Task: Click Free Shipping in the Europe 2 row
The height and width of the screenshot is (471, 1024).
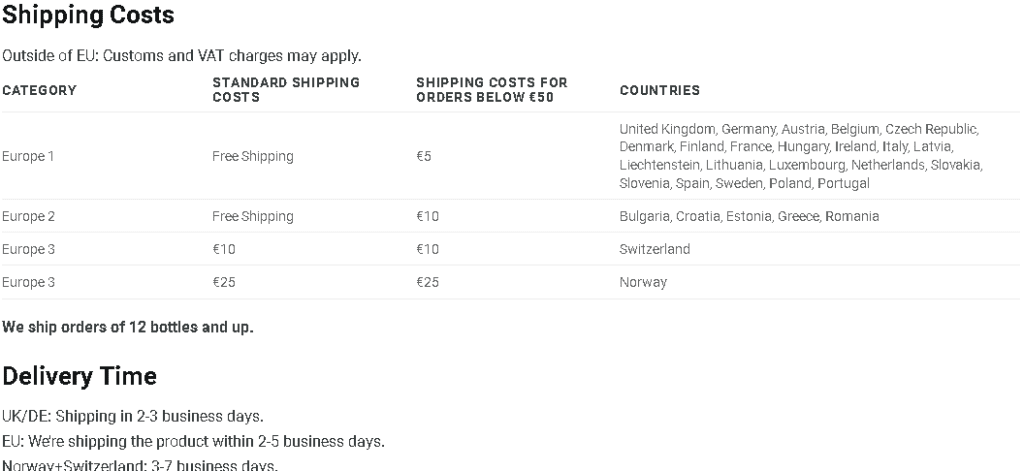Action: [253, 216]
